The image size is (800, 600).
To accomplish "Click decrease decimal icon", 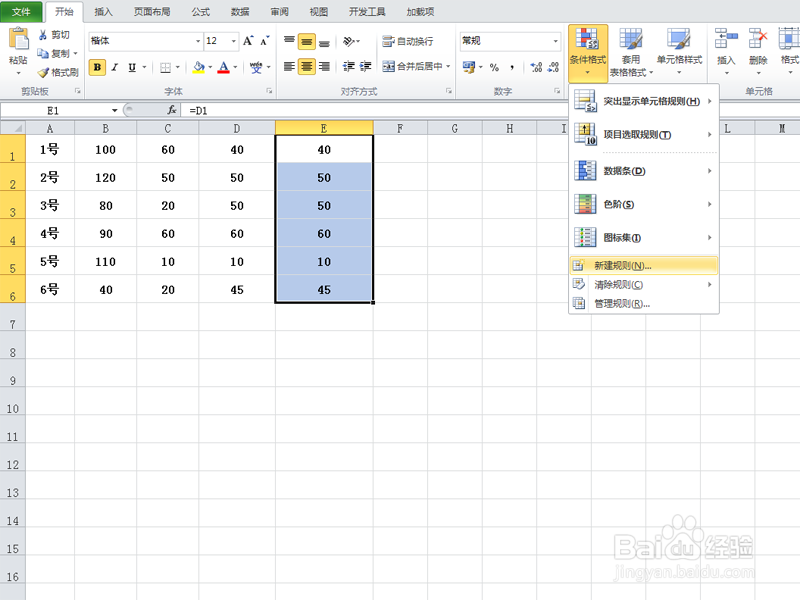I will tap(553, 67).
